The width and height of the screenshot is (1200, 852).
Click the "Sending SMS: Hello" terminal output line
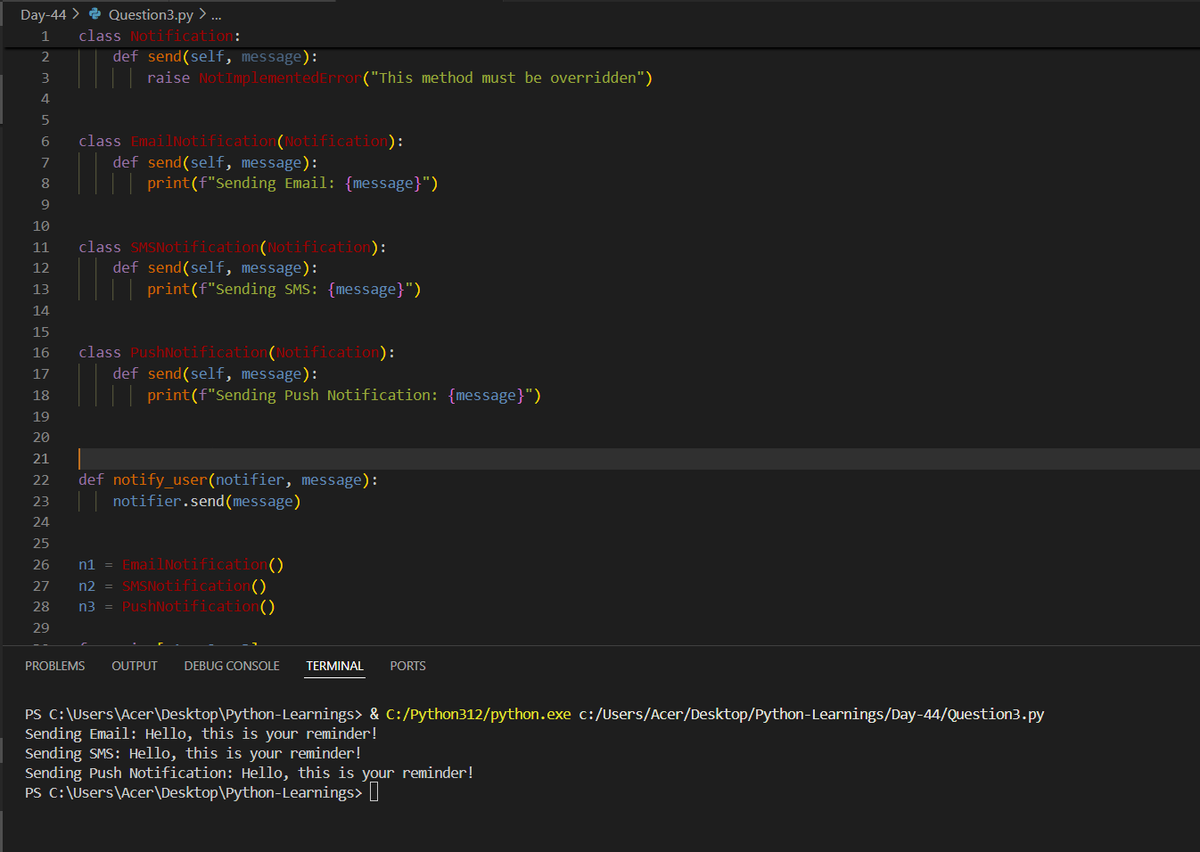click(x=193, y=753)
